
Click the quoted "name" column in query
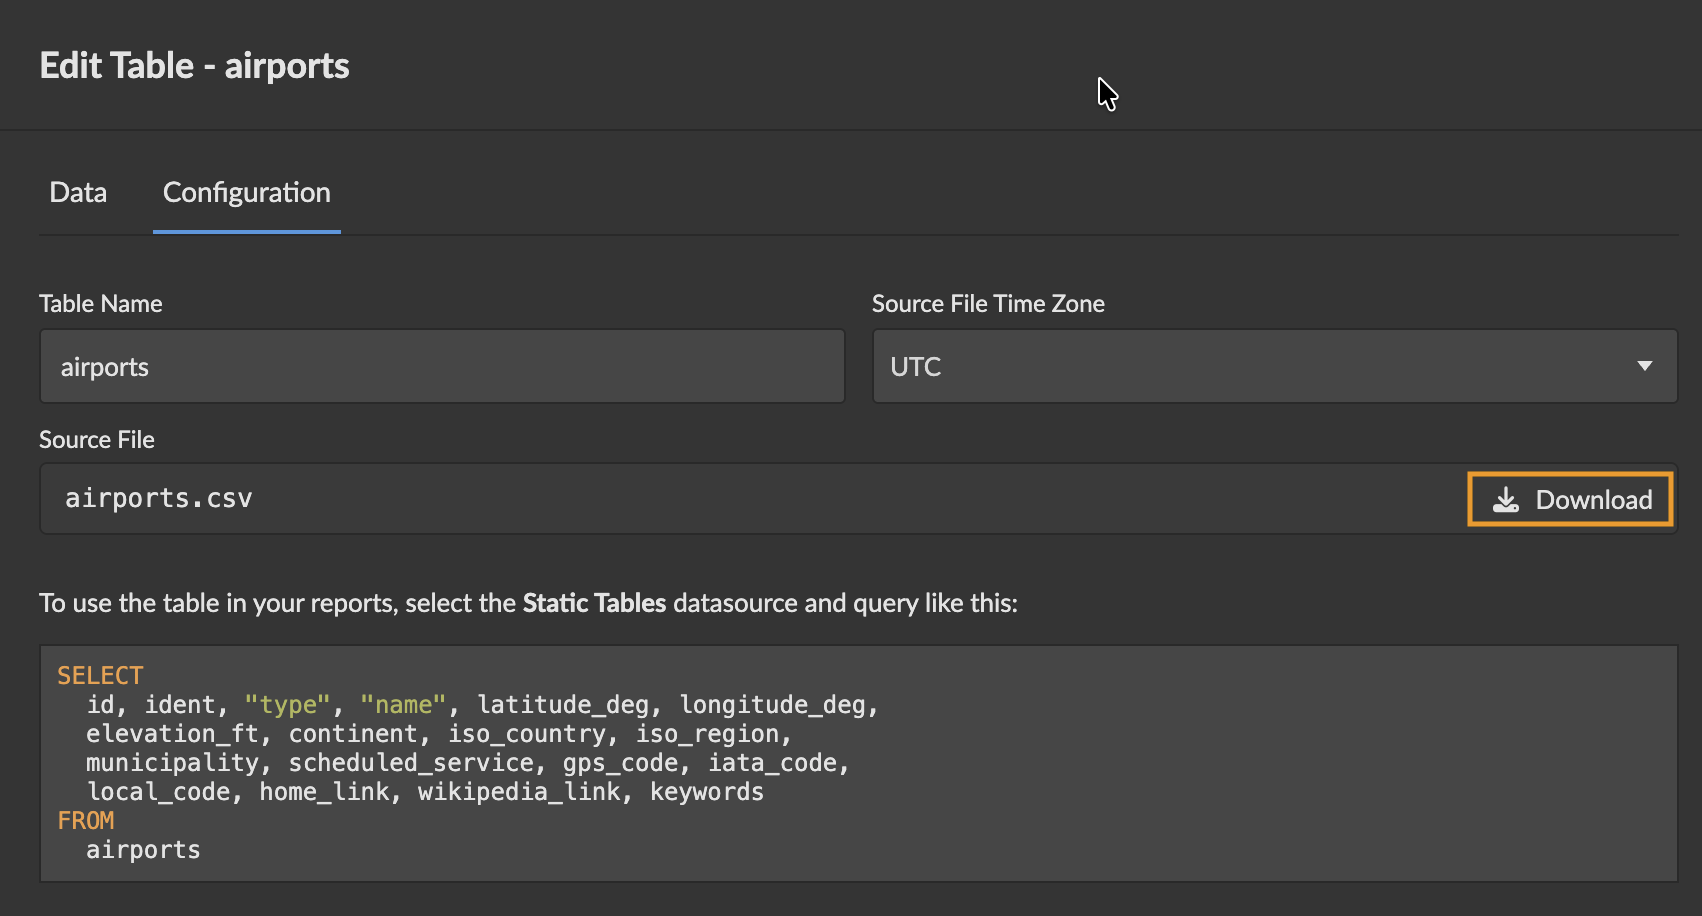pyautogui.click(x=402, y=705)
